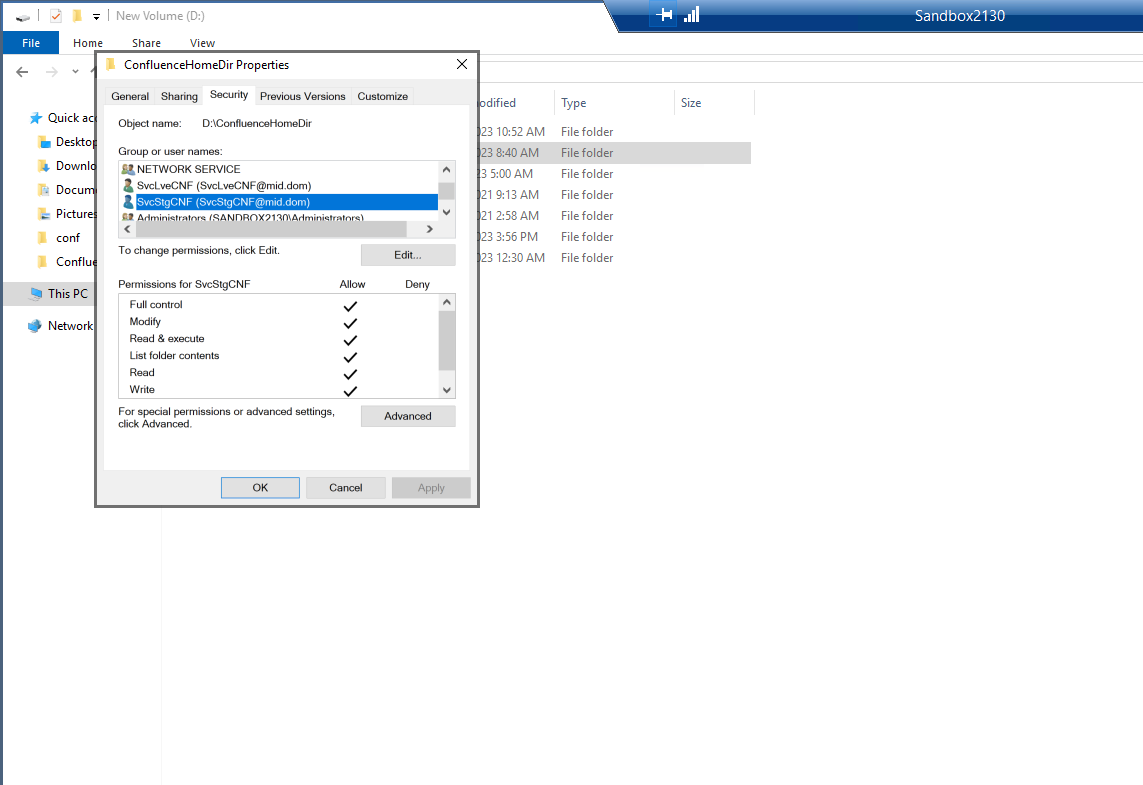Open the Home ribbon tab

(87, 43)
